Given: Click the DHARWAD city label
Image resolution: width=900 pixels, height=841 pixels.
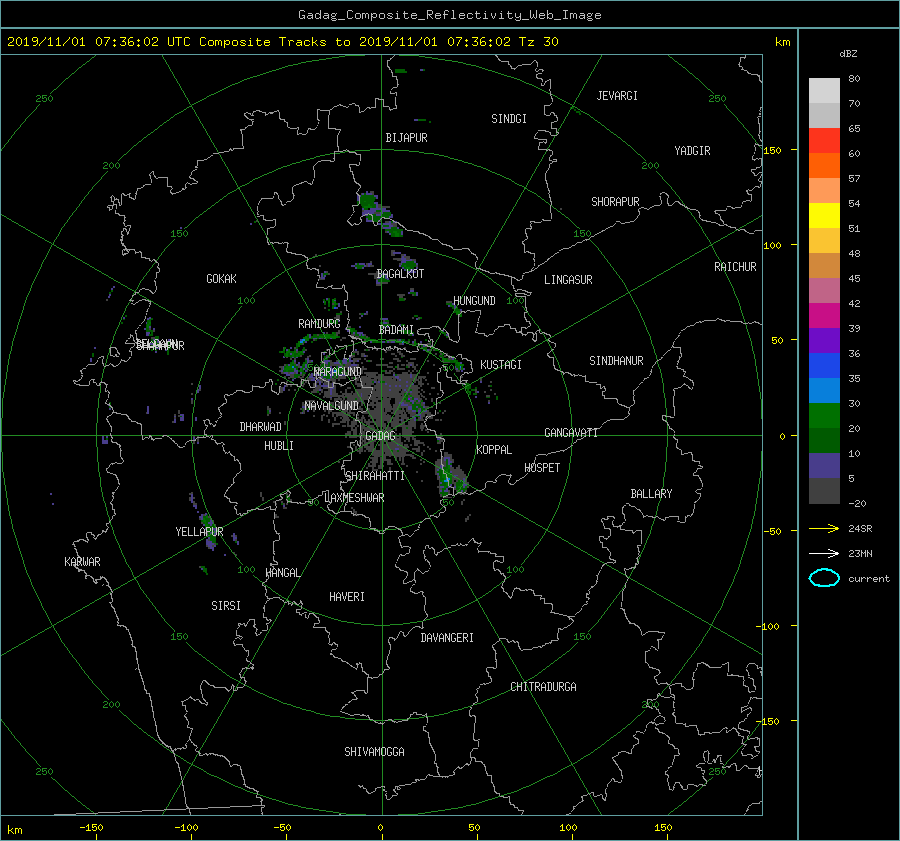Looking at the screenshot, I should pyautogui.click(x=261, y=427).
